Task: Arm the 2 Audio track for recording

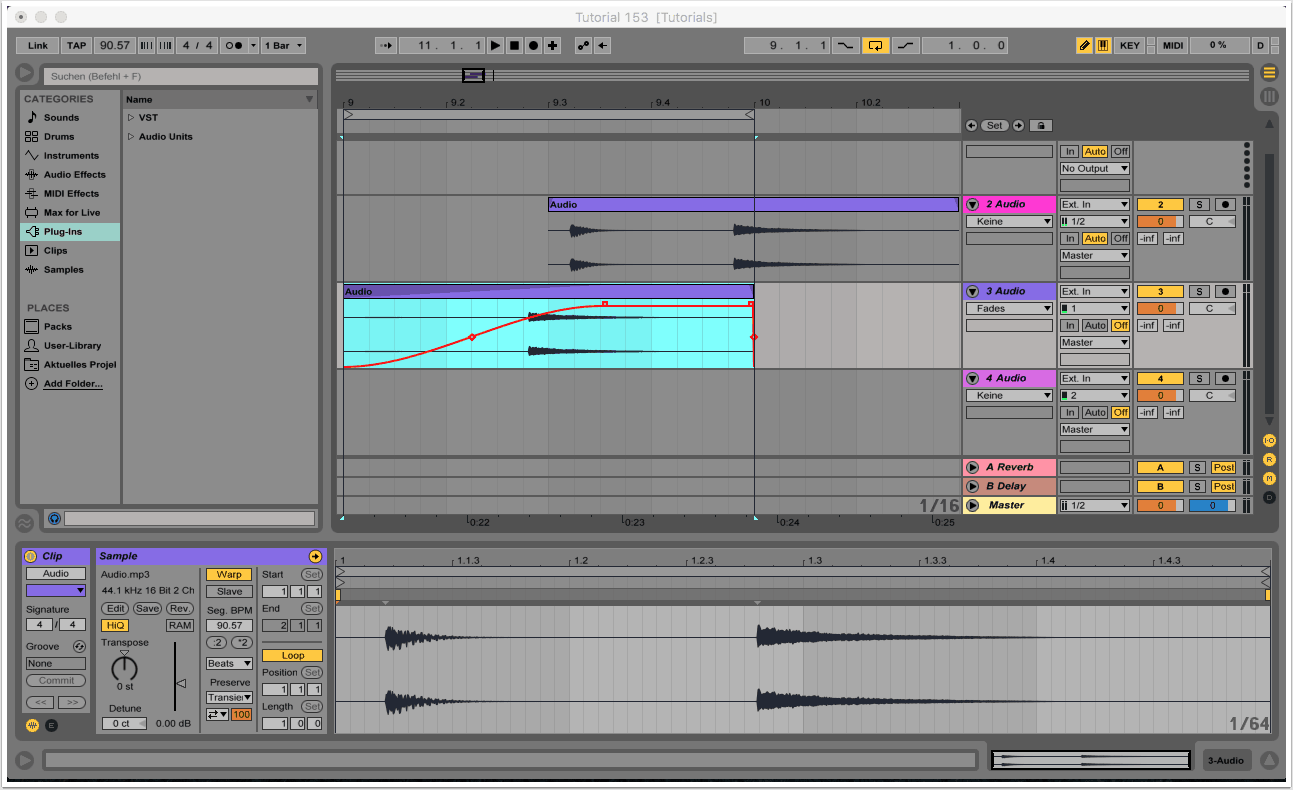Action: pyautogui.click(x=1225, y=205)
